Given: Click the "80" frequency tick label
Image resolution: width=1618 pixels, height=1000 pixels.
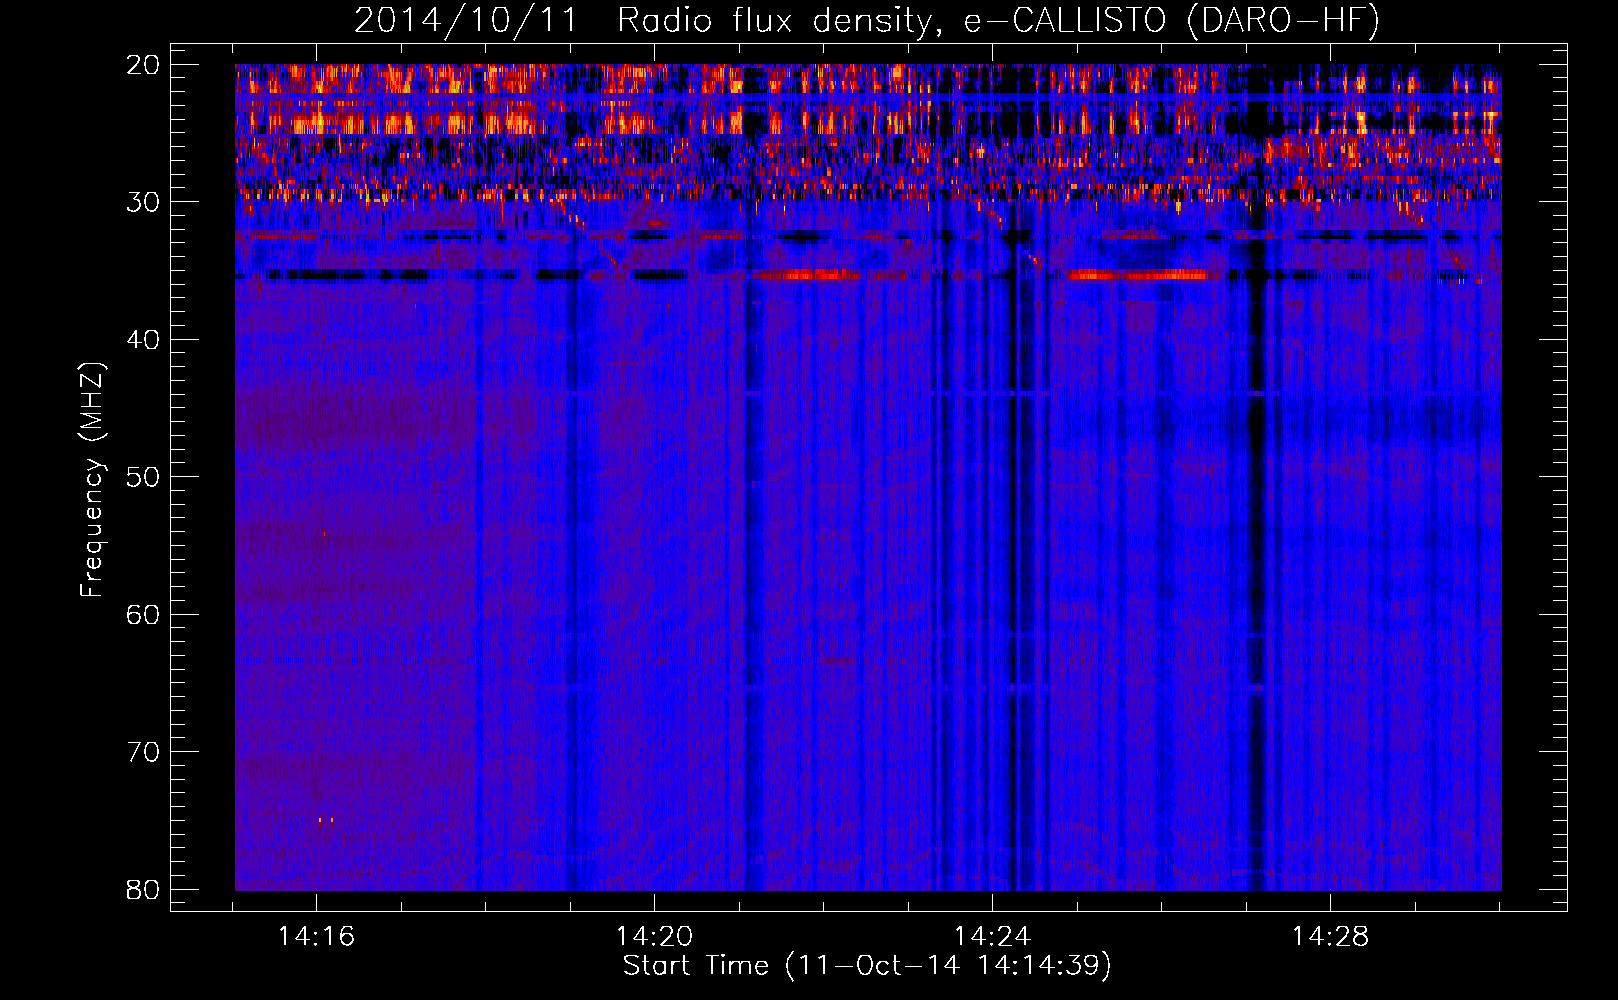Looking at the screenshot, I should coord(143,889).
